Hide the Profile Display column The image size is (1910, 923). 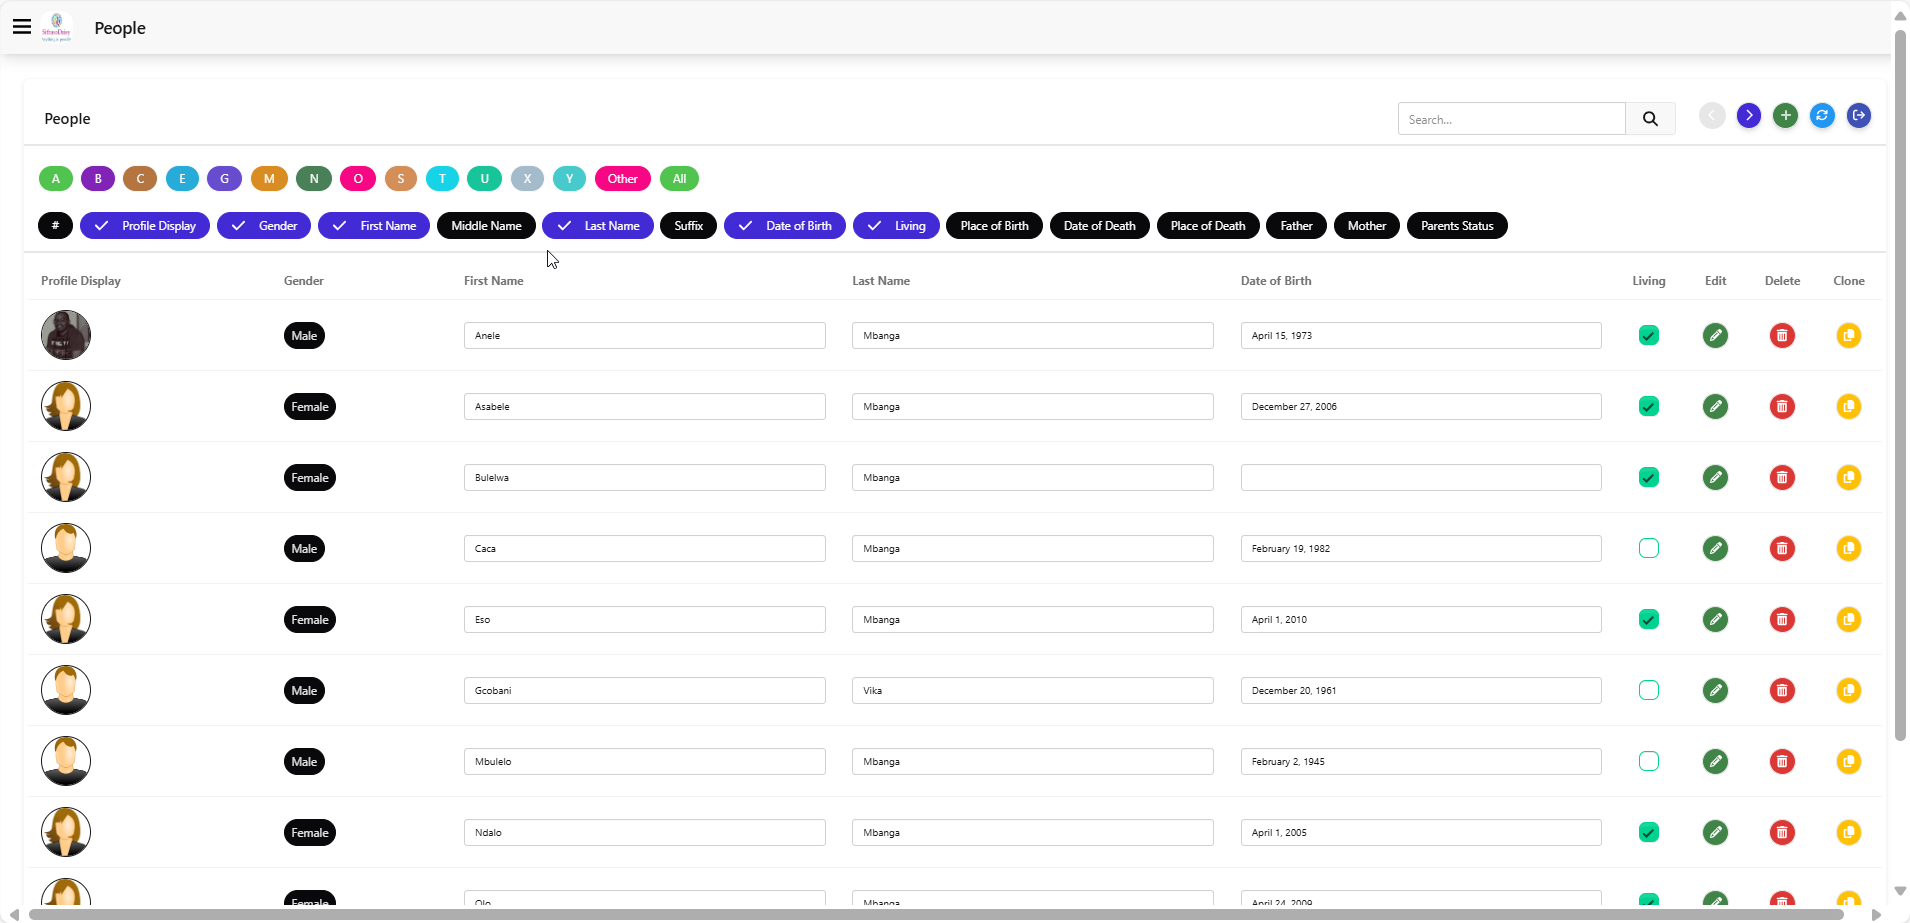pyautogui.click(x=145, y=226)
